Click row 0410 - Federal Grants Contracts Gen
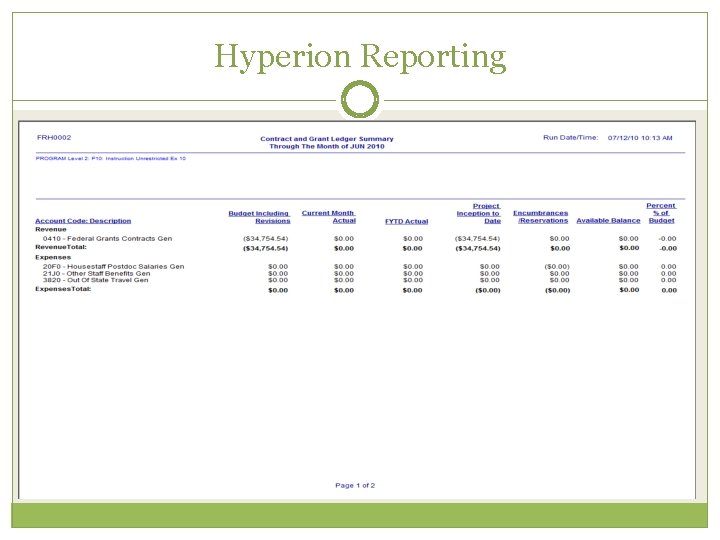Screen dimensions: 720x540 pyautogui.click(x=107, y=239)
